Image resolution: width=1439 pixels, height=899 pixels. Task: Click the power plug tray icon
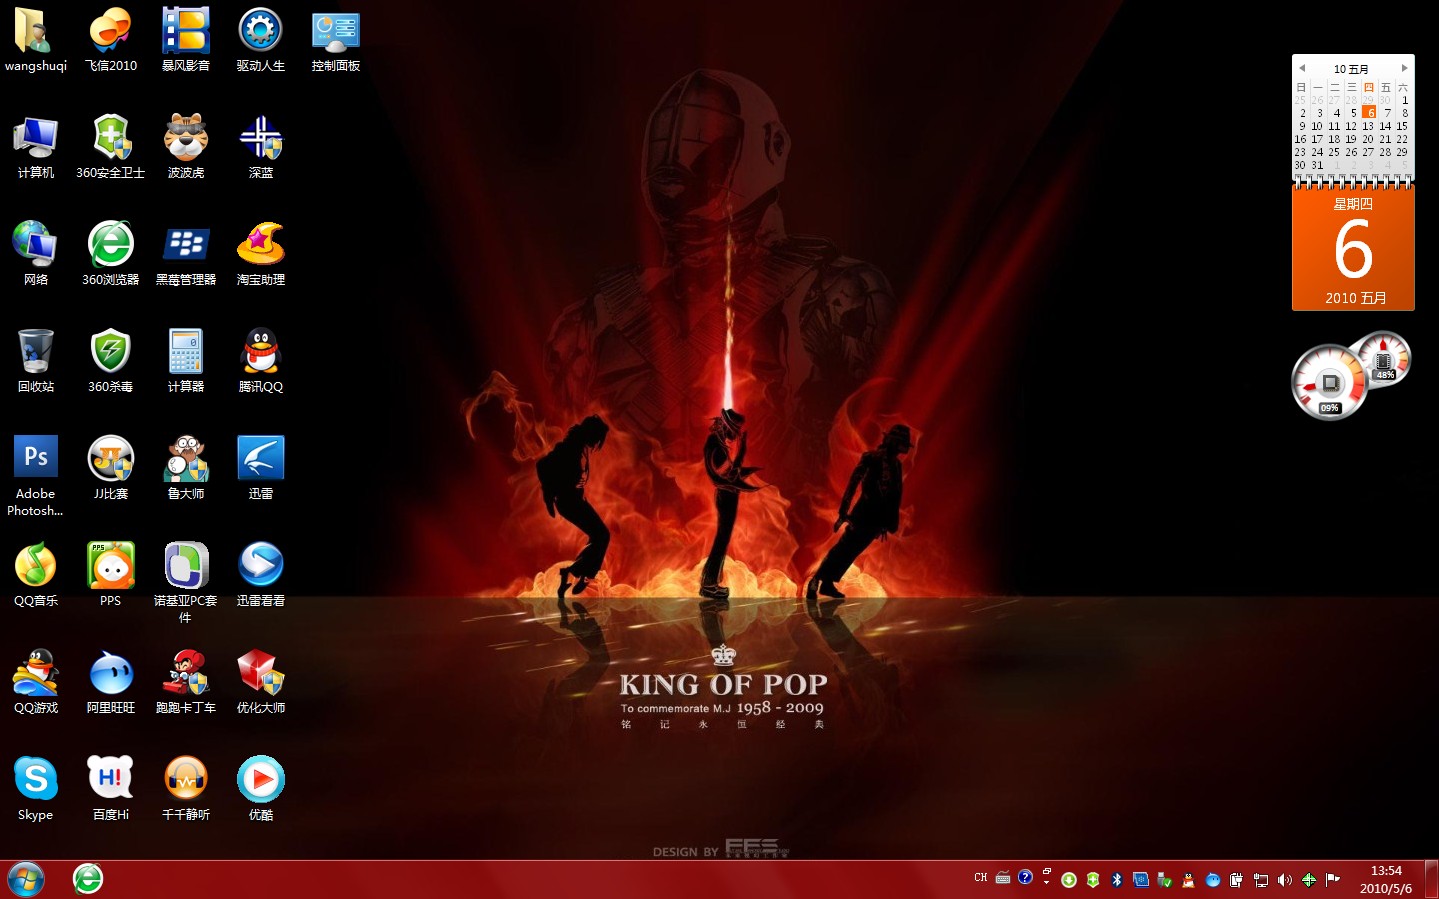[x=1237, y=880]
